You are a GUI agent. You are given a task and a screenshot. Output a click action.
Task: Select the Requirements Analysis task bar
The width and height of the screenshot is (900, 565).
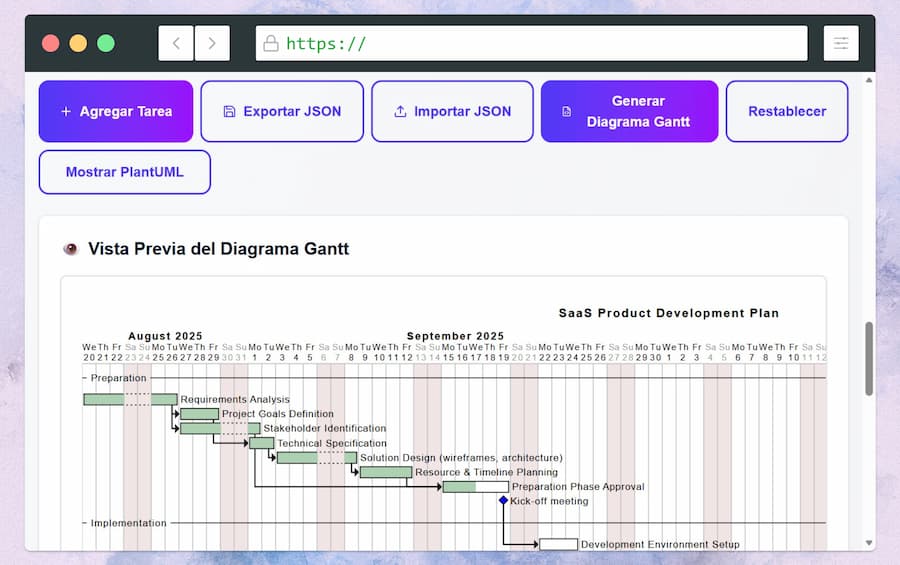pyautogui.click(x=130, y=400)
